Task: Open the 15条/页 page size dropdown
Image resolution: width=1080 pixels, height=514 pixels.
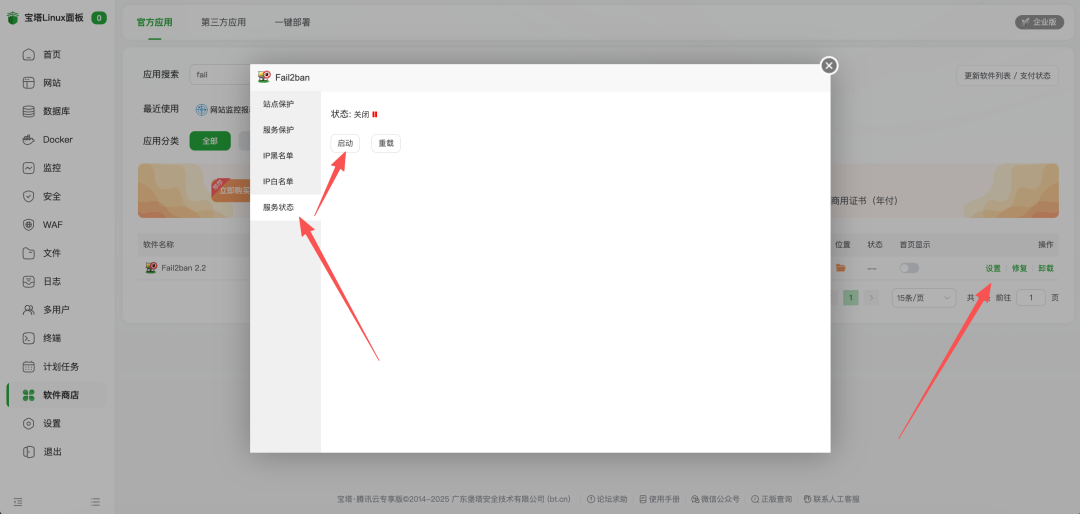Action: pyautogui.click(x=921, y=298)
